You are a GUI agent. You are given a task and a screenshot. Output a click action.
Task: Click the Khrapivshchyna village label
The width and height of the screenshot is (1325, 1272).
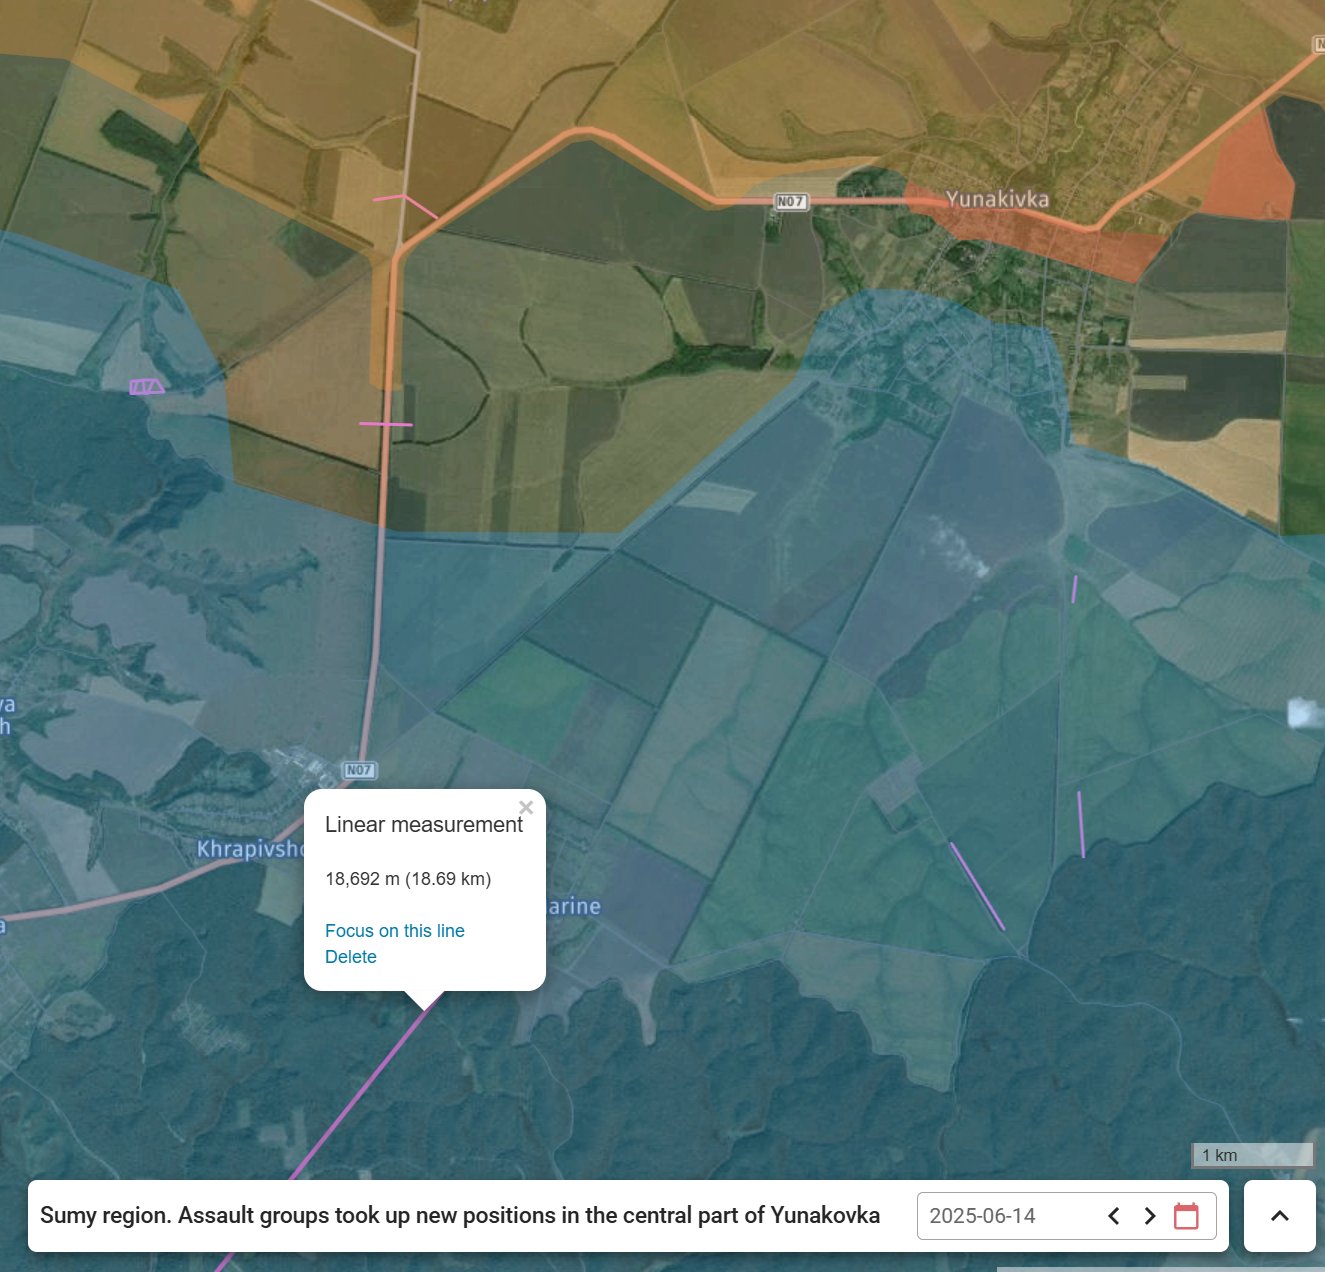click(x=251, y=849)
